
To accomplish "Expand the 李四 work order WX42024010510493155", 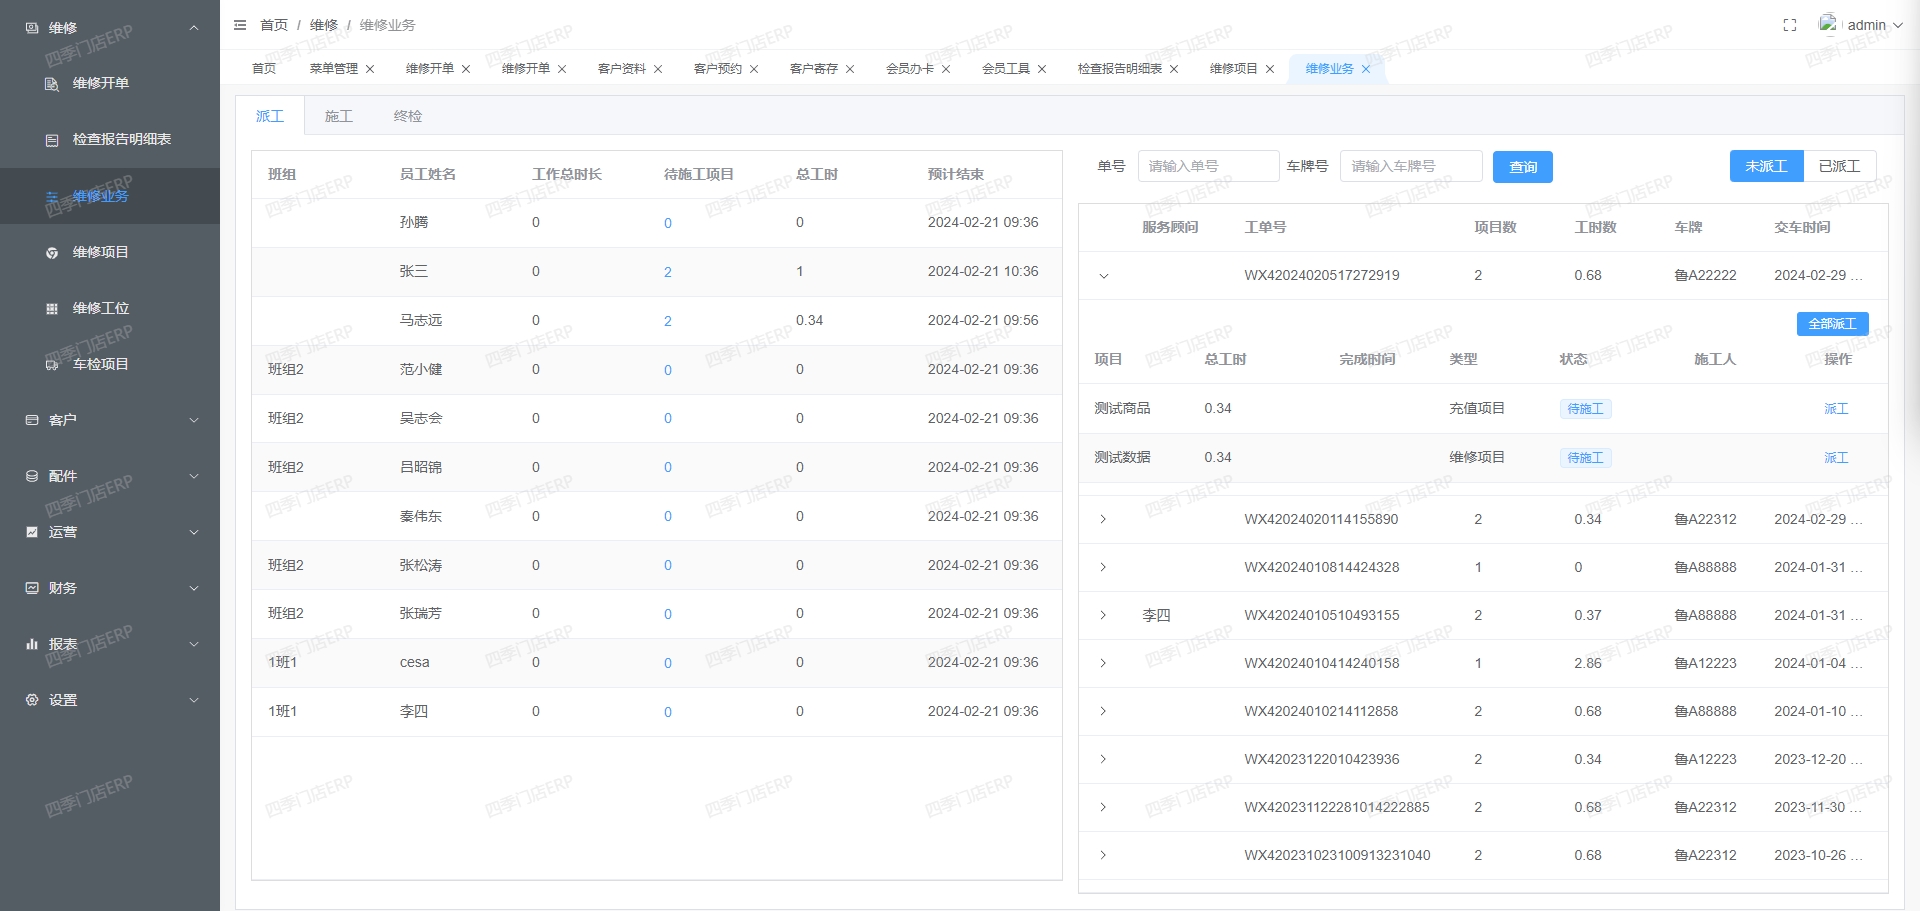I will coord(1103,615).
